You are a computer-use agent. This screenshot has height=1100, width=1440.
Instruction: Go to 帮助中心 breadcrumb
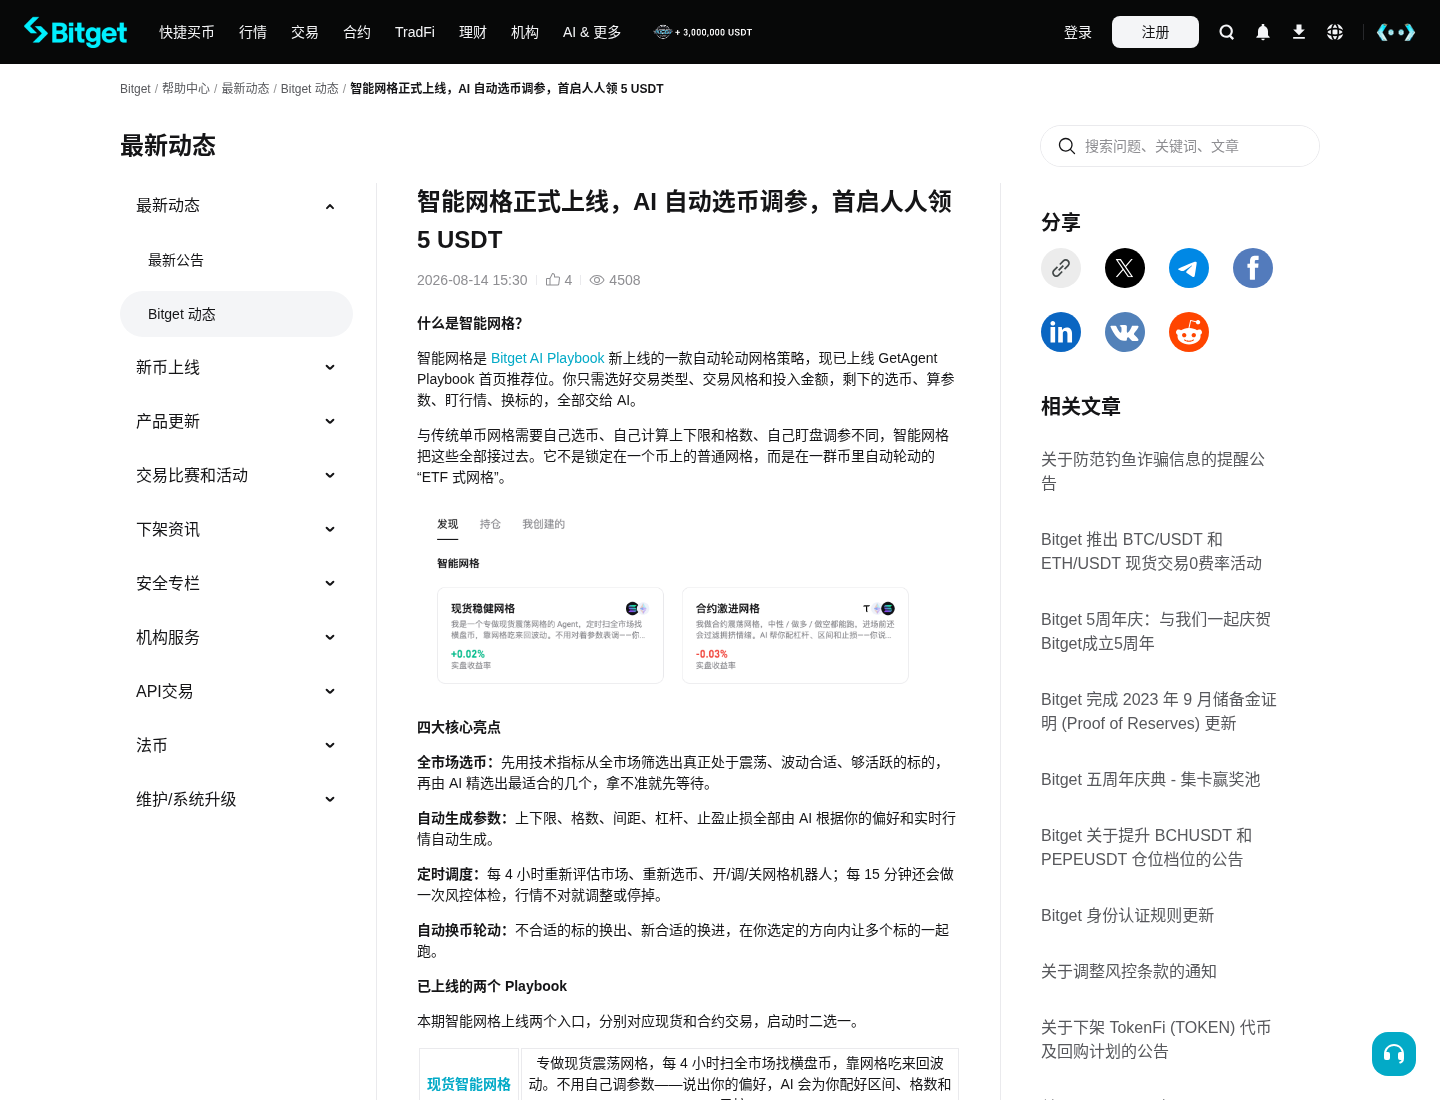click(186, 89)
